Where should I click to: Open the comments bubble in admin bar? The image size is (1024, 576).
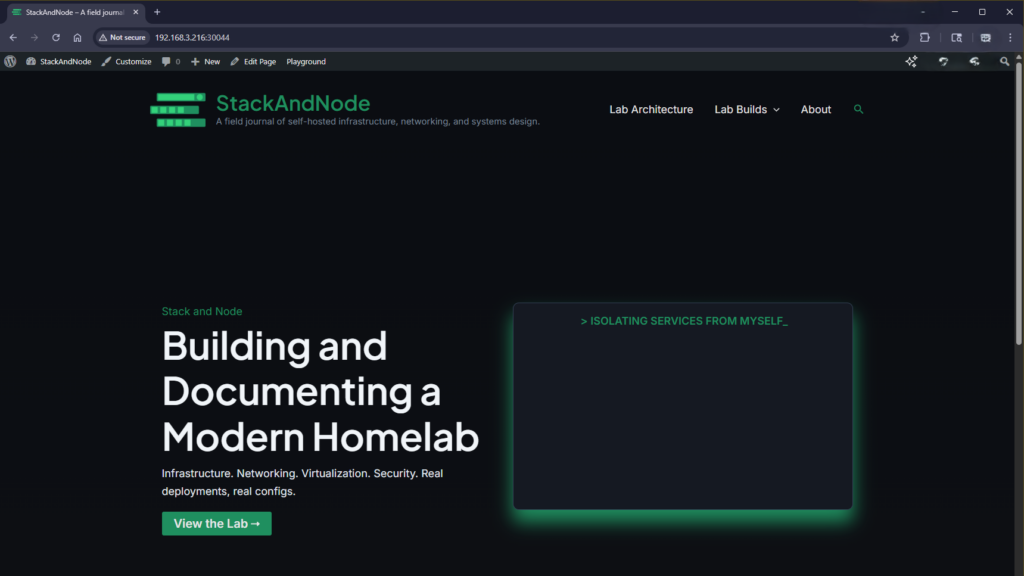(x=171, y=61)
